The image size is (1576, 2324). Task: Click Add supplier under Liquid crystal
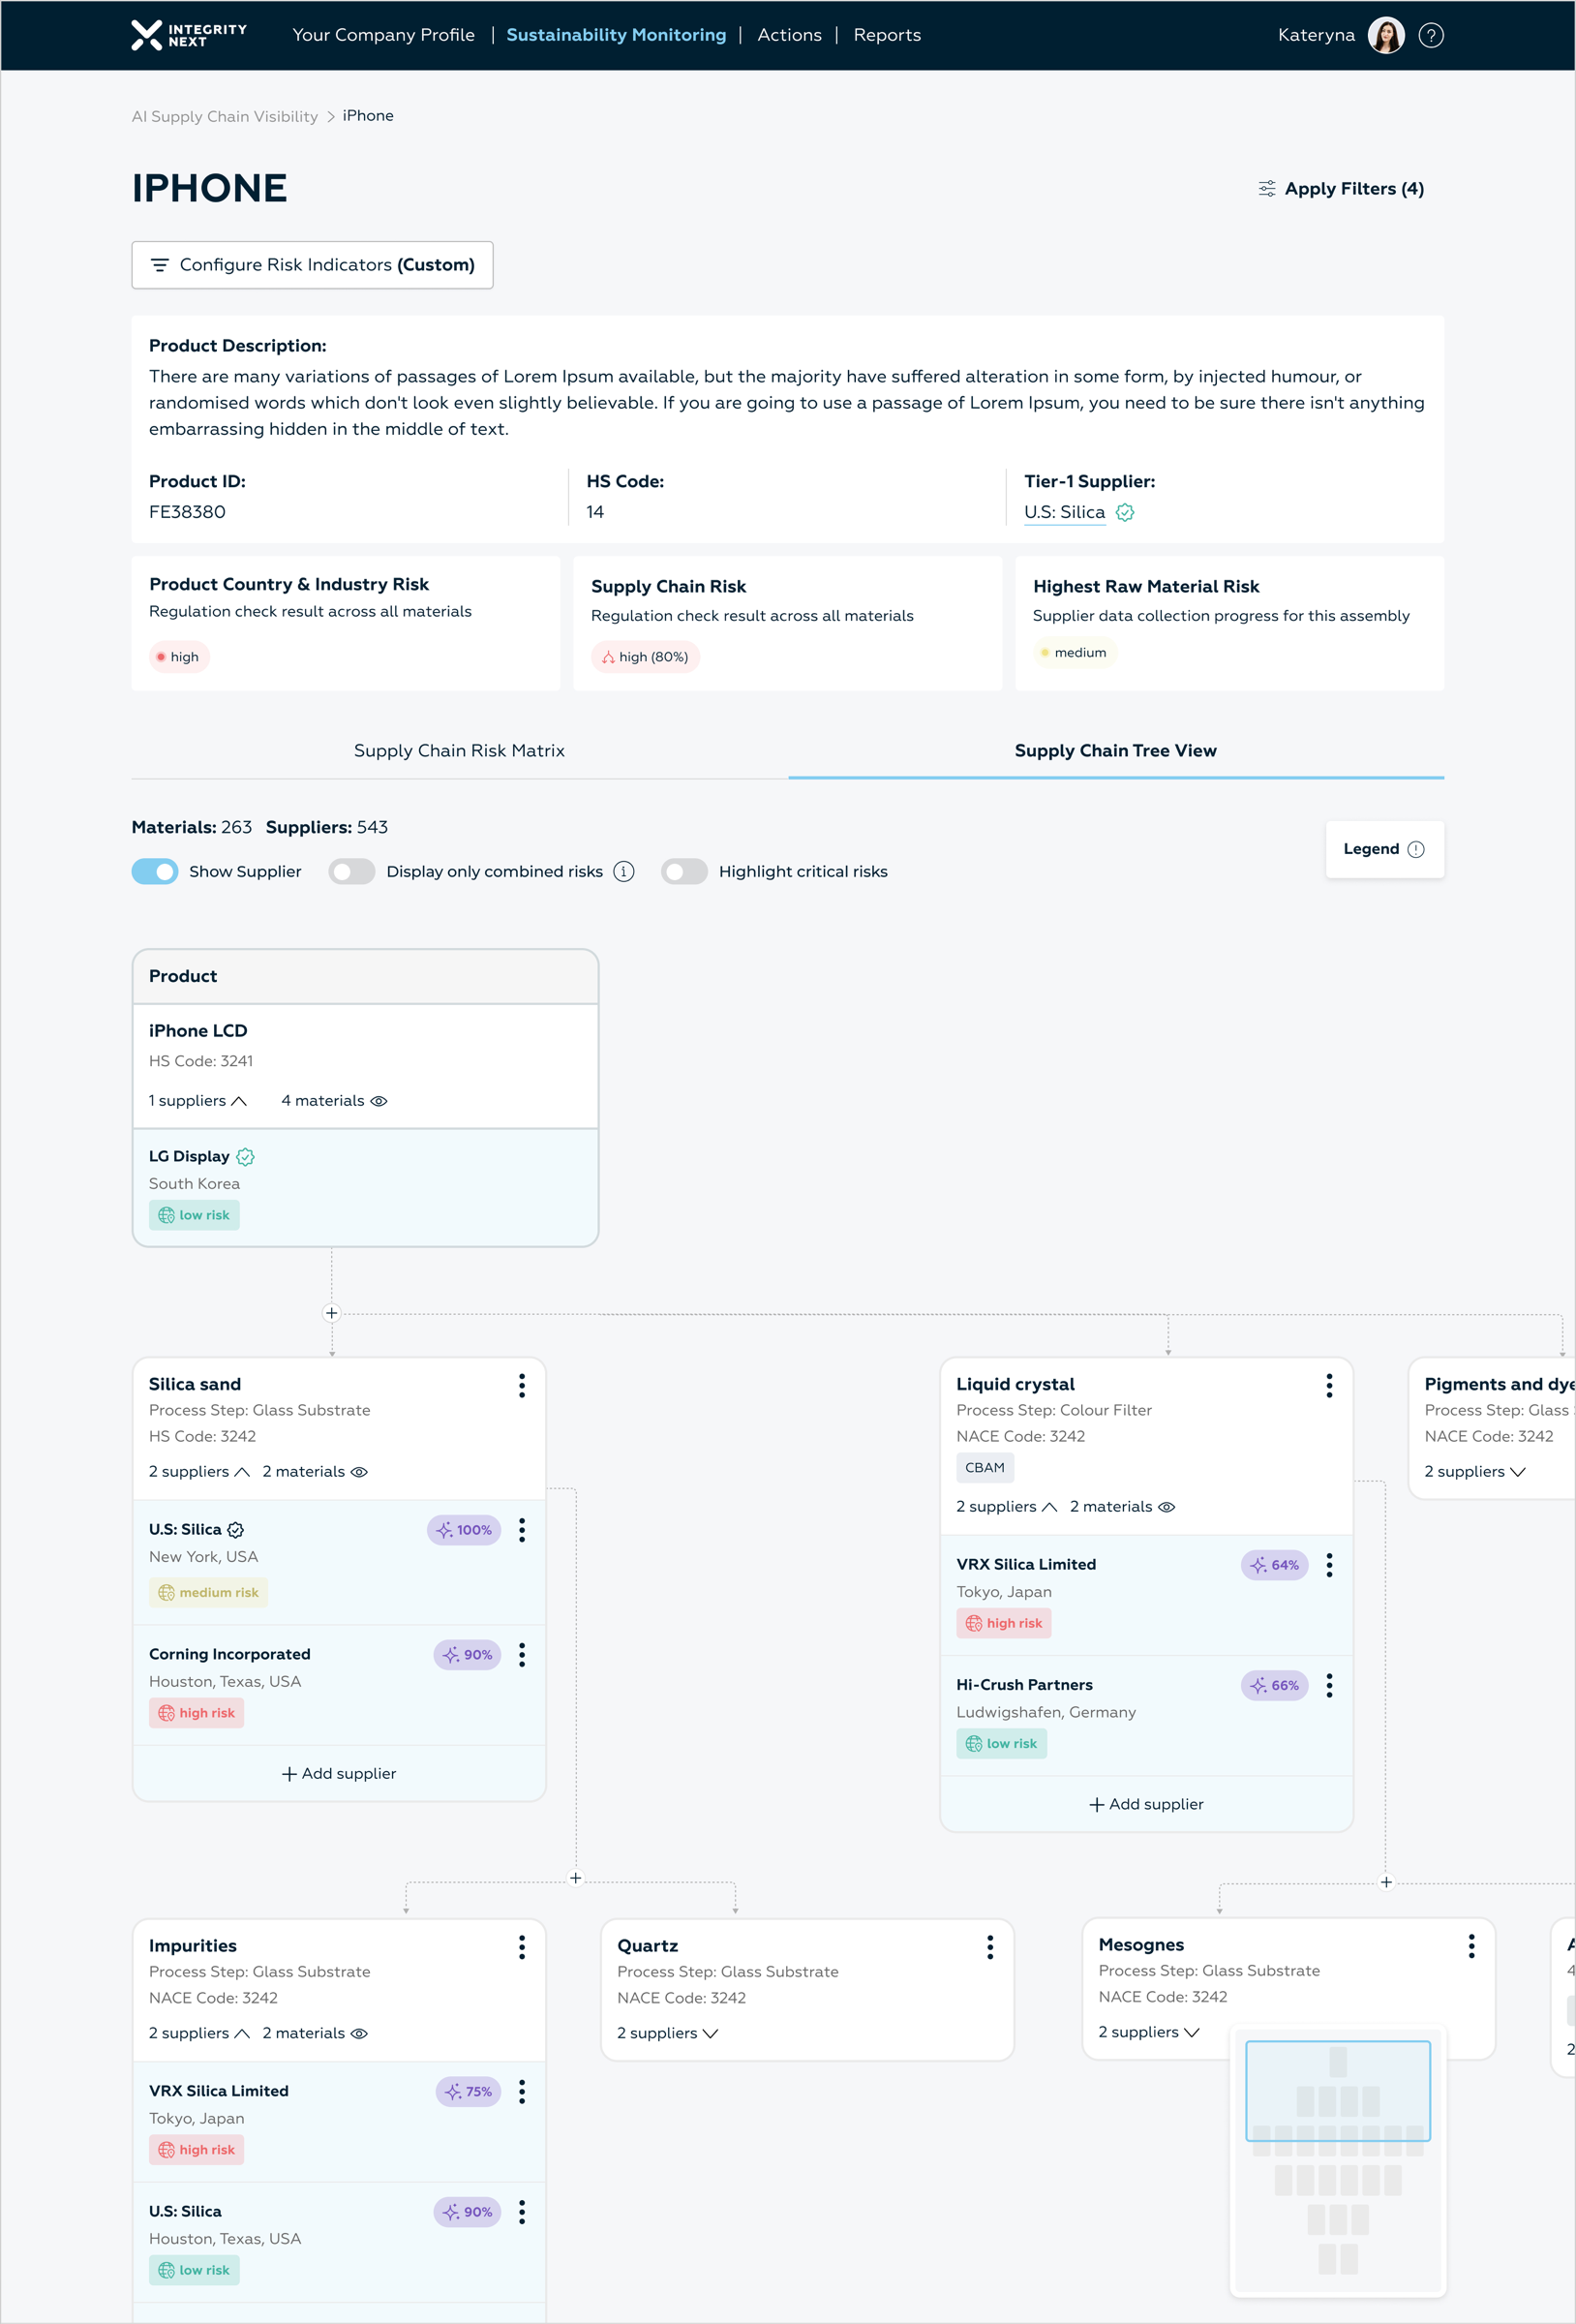[1146, 1804]
